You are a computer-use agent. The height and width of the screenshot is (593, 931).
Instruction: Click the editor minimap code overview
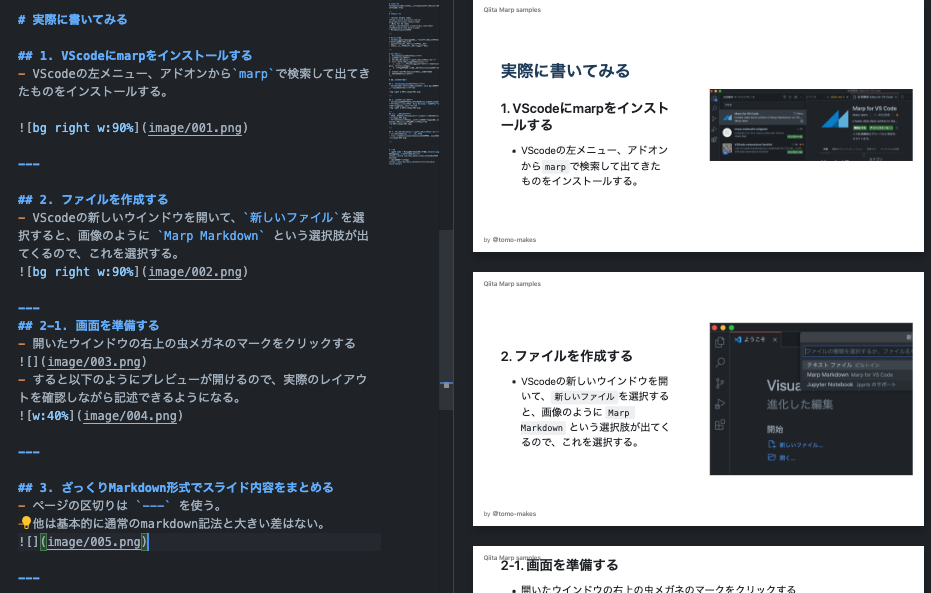(414, 83)
